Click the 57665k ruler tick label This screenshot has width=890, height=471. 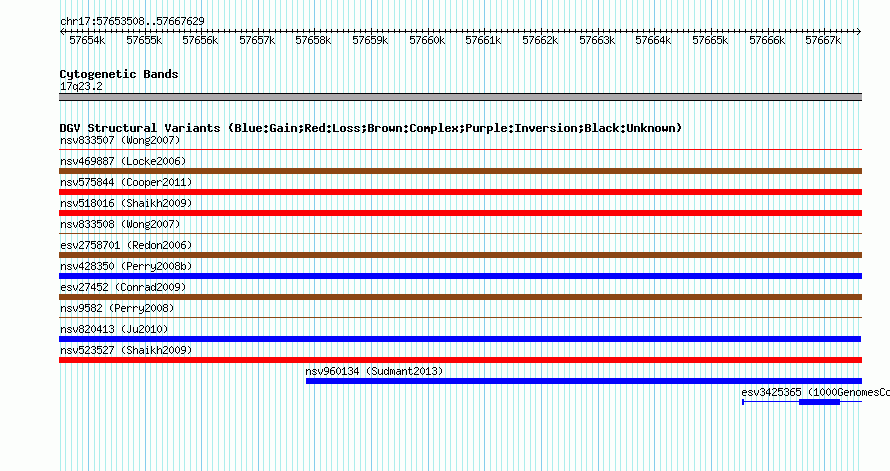click(x=710, y=40)
